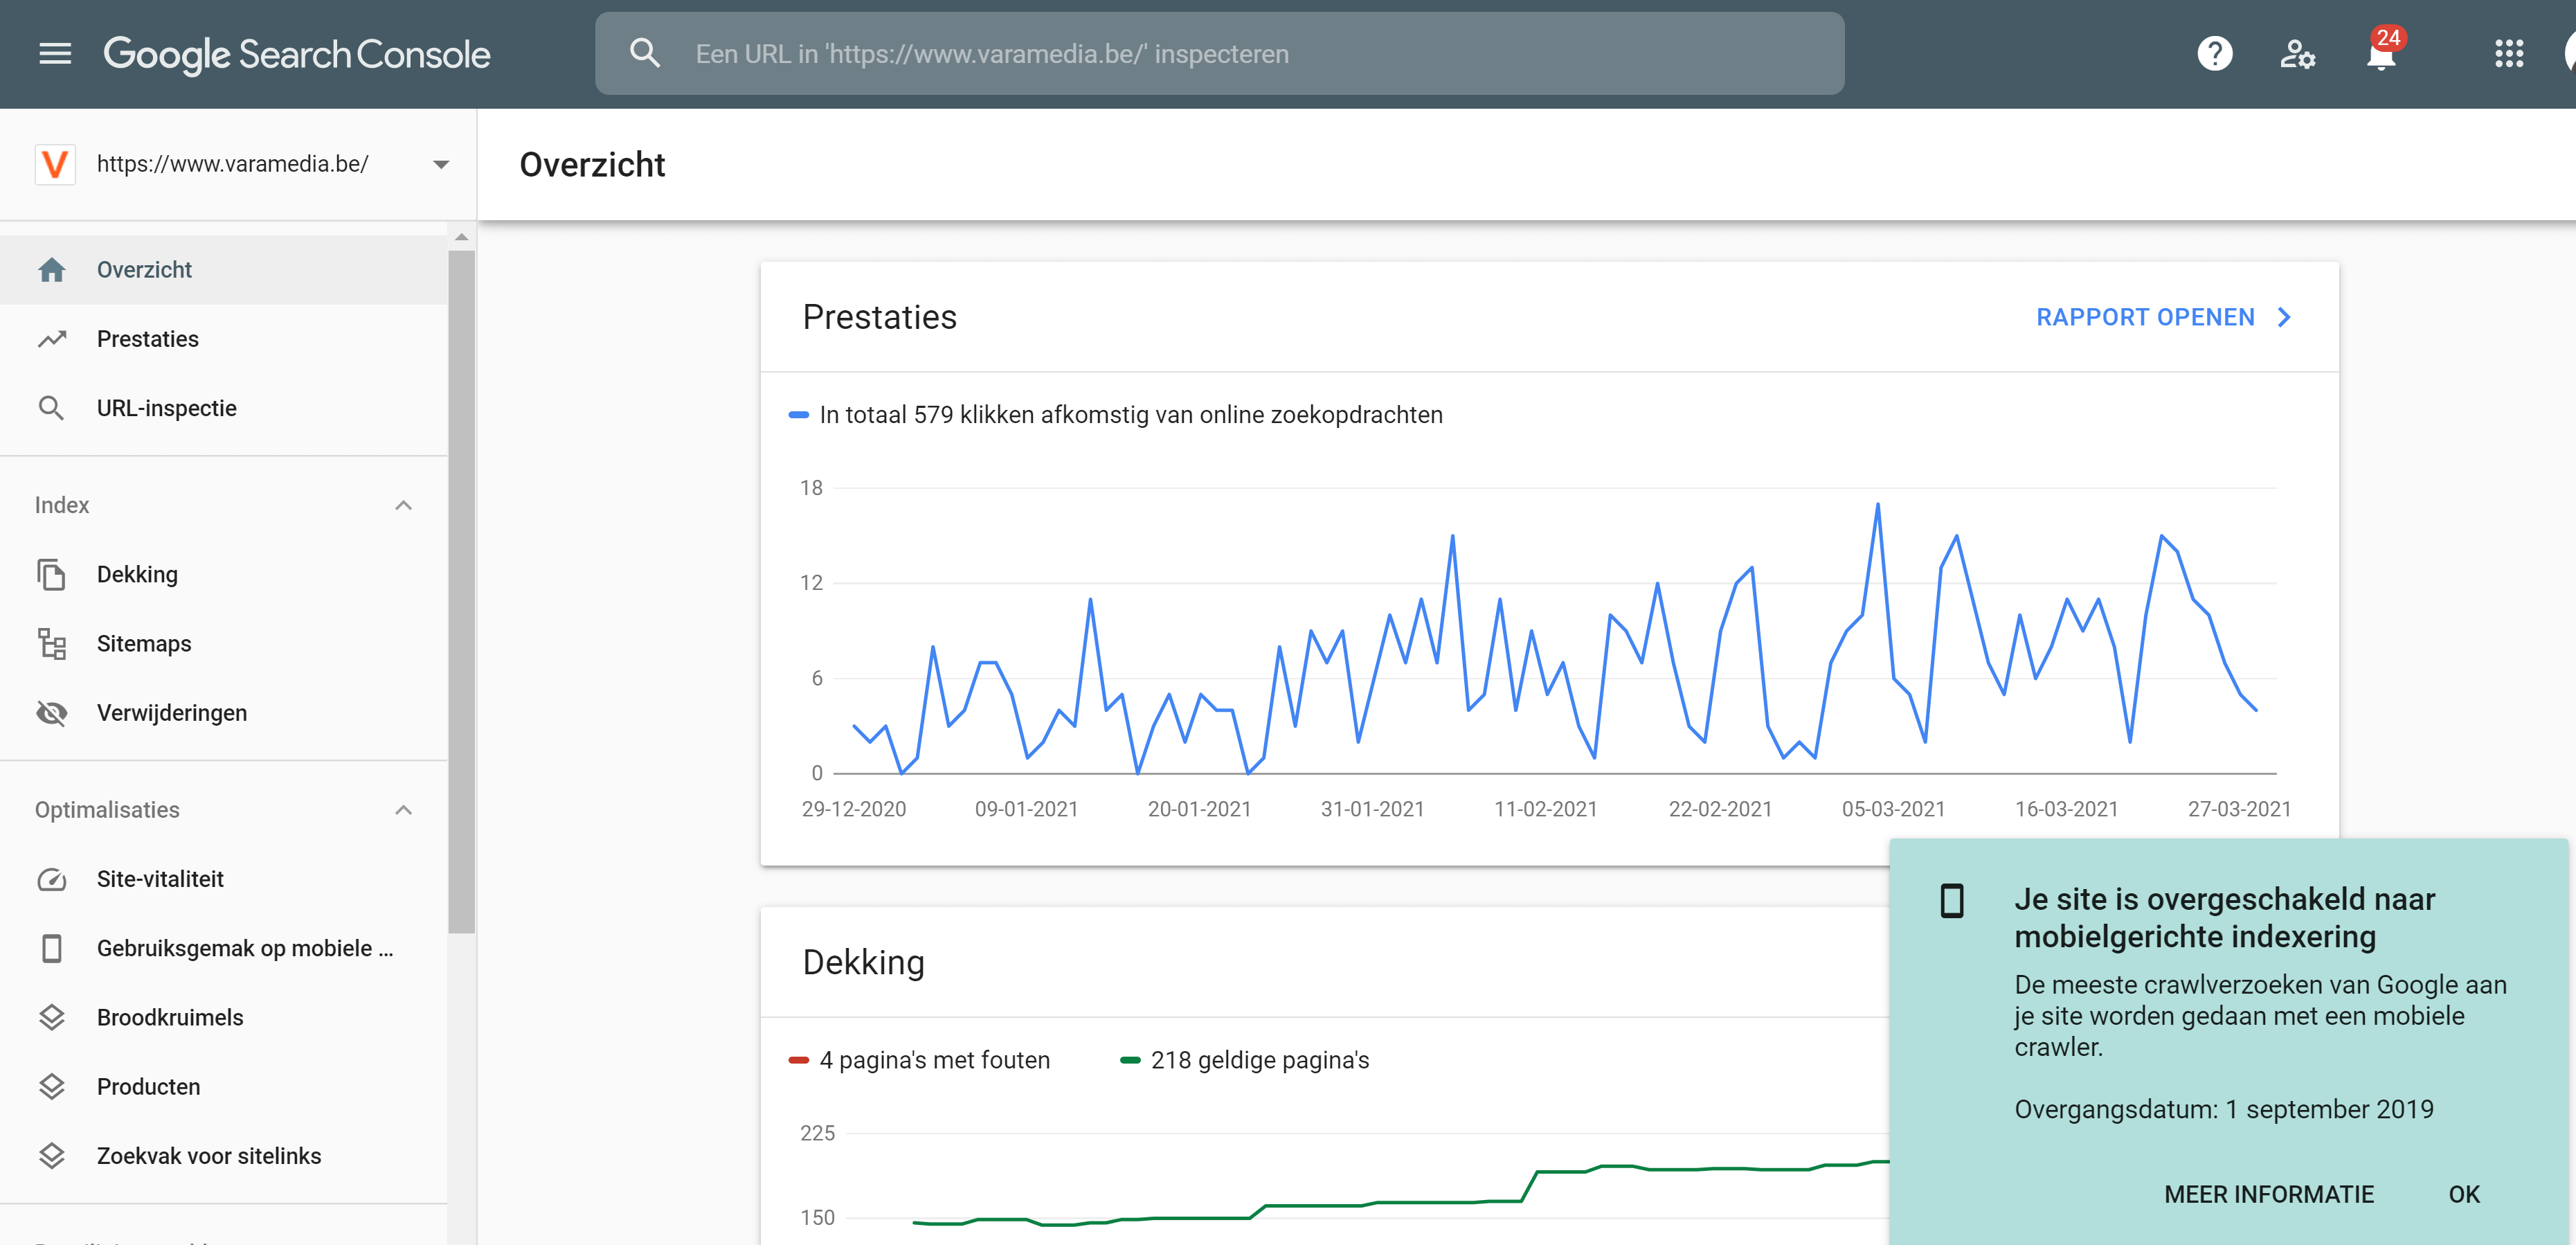2576x1245 pixels.
Task: Open Prestaties in sidebar
Action: click(224, 339)
